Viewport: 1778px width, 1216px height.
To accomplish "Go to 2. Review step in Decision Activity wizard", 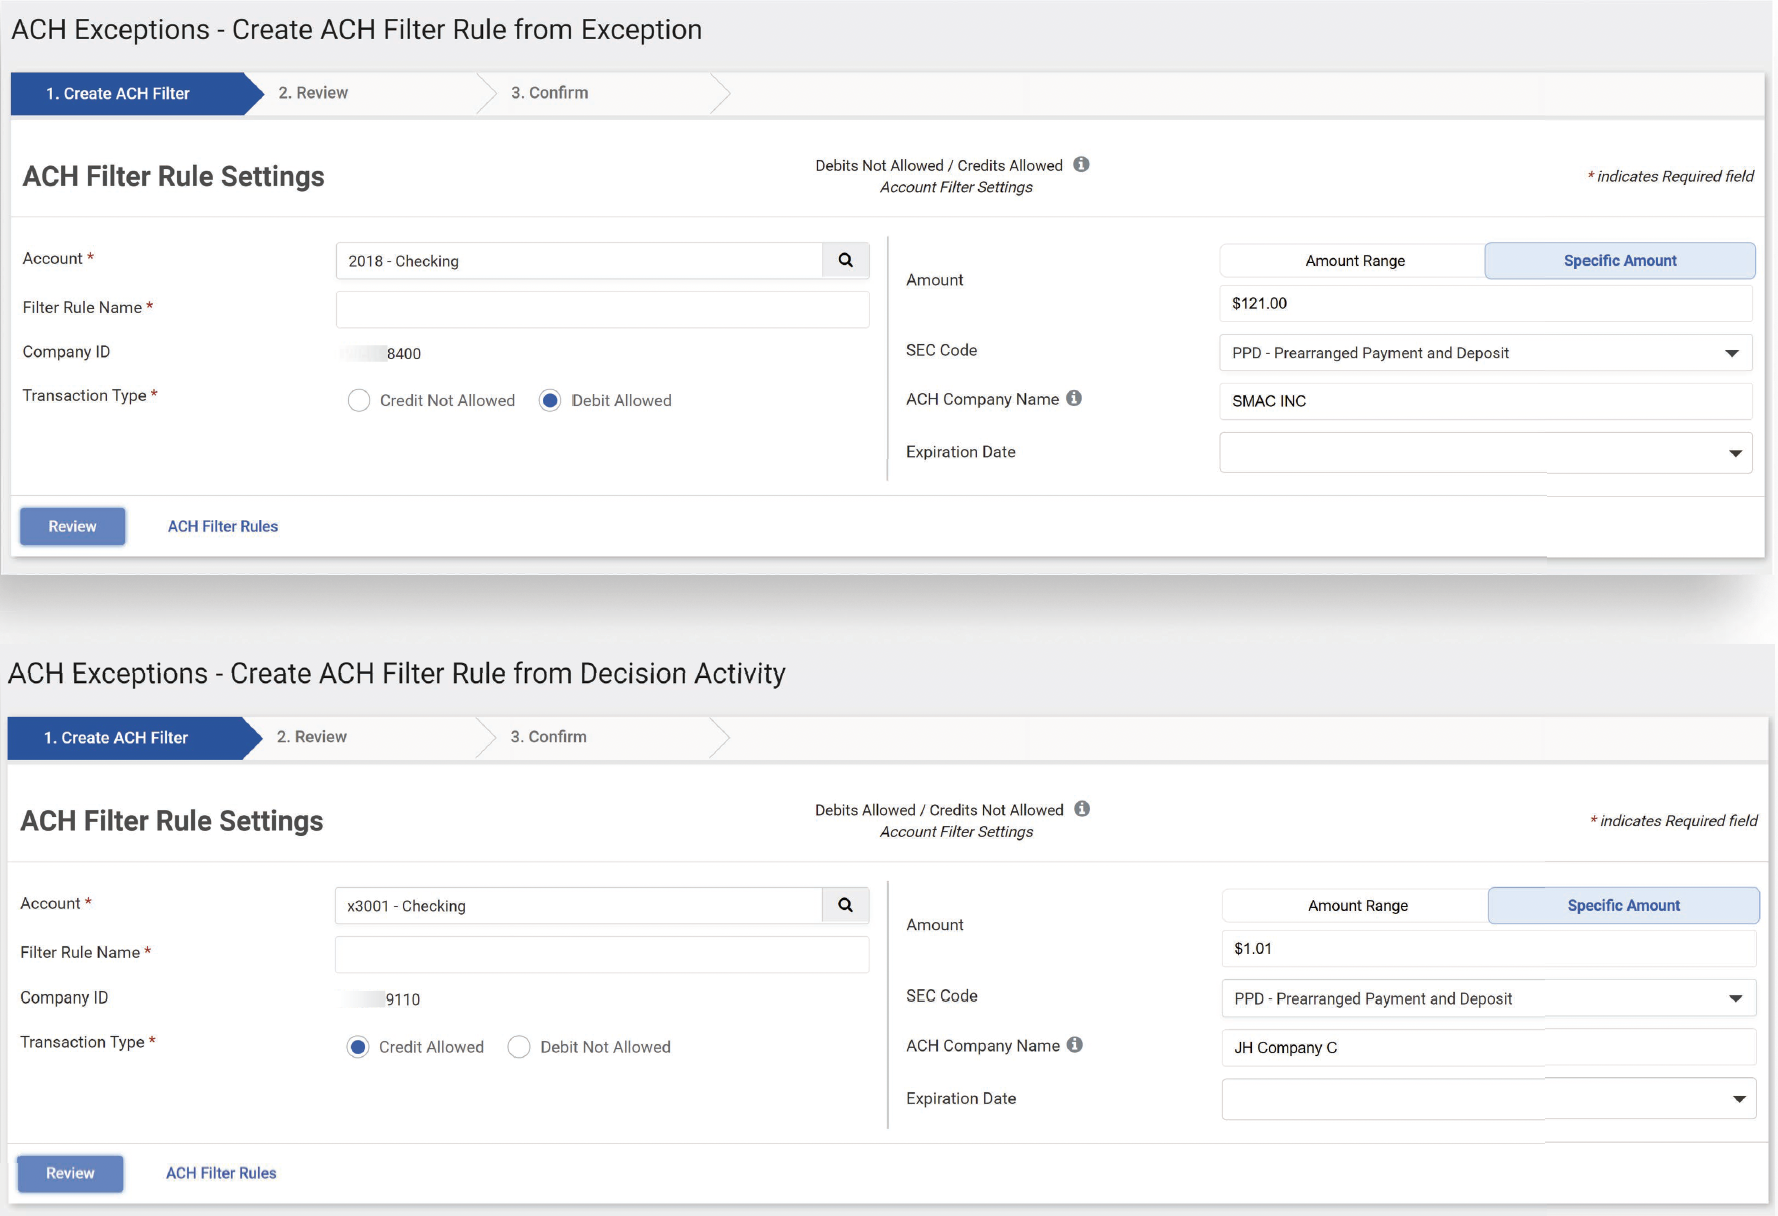I will click(312, 737).
